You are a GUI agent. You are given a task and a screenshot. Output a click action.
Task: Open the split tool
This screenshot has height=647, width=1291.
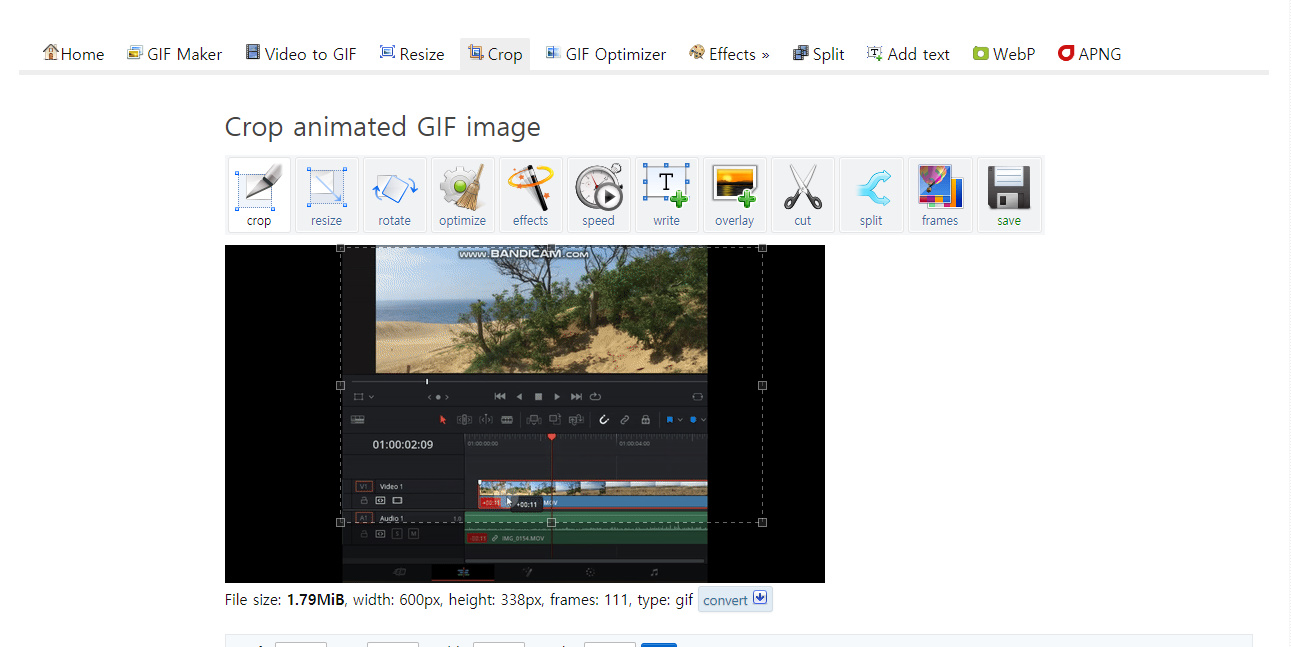pyautogui.click(x=871, y=195)
